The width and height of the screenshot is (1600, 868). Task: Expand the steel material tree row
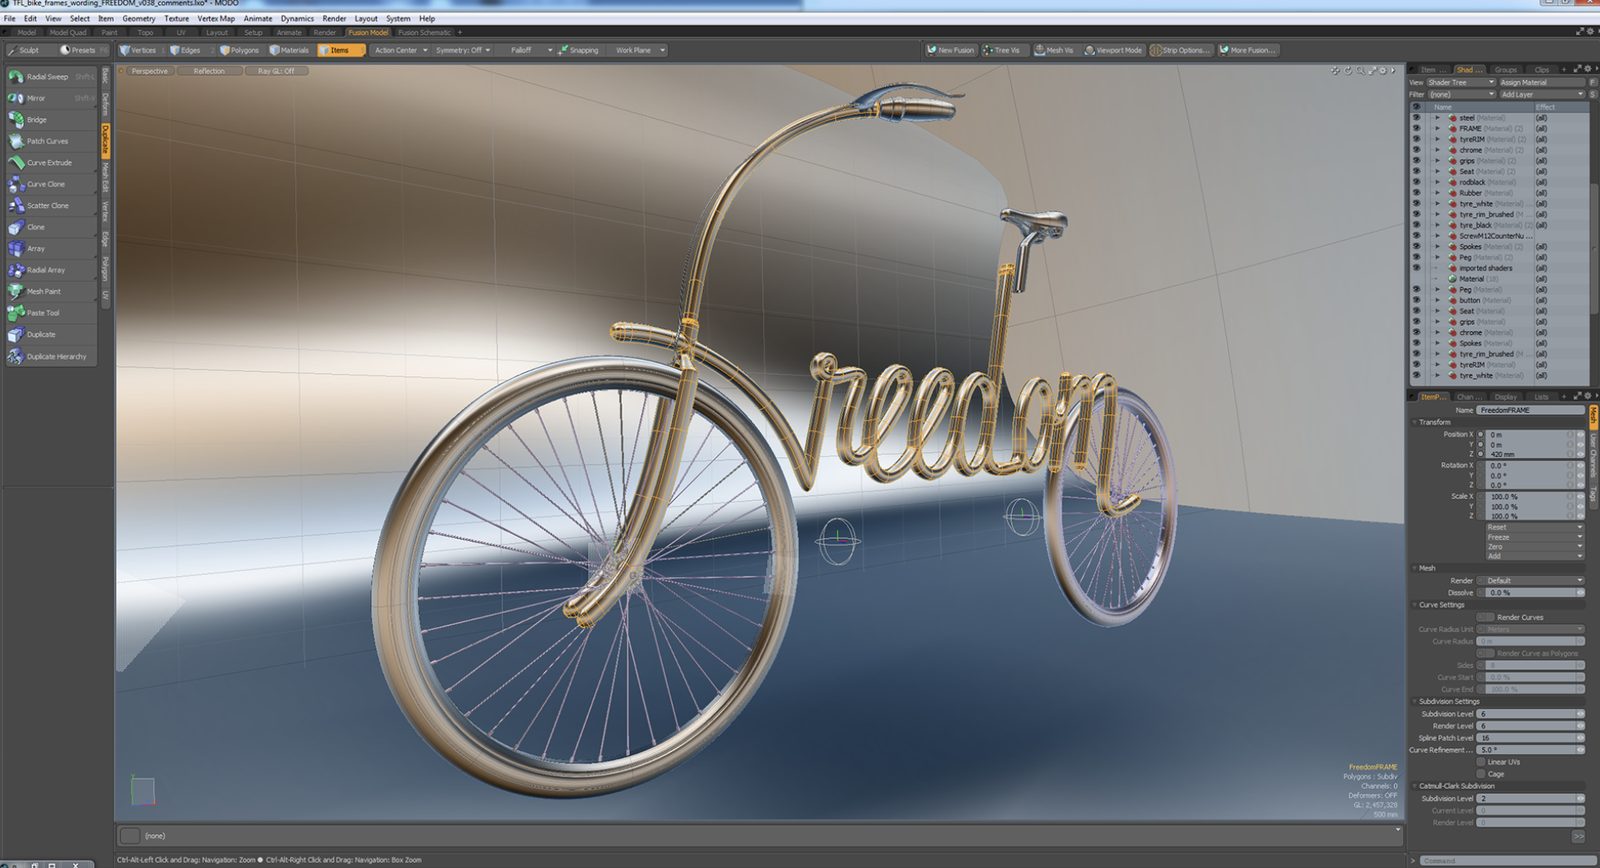click(x=1438, y=118)
